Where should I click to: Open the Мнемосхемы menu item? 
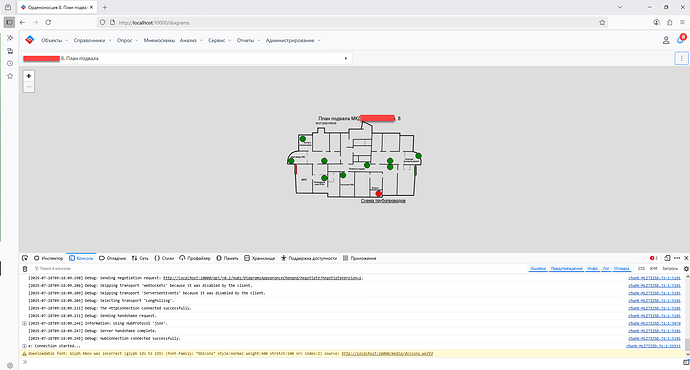[159, 40]
